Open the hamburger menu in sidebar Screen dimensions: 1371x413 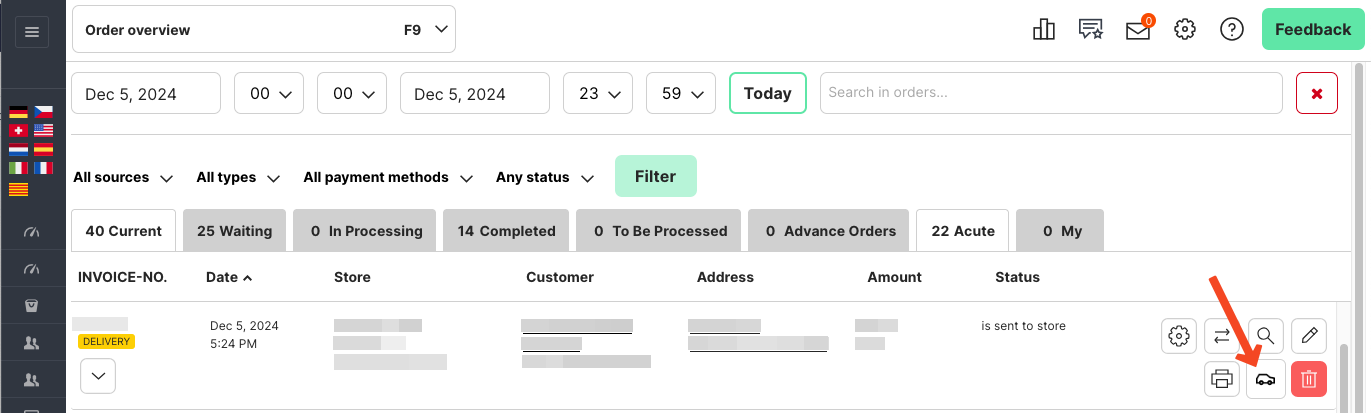31,32
